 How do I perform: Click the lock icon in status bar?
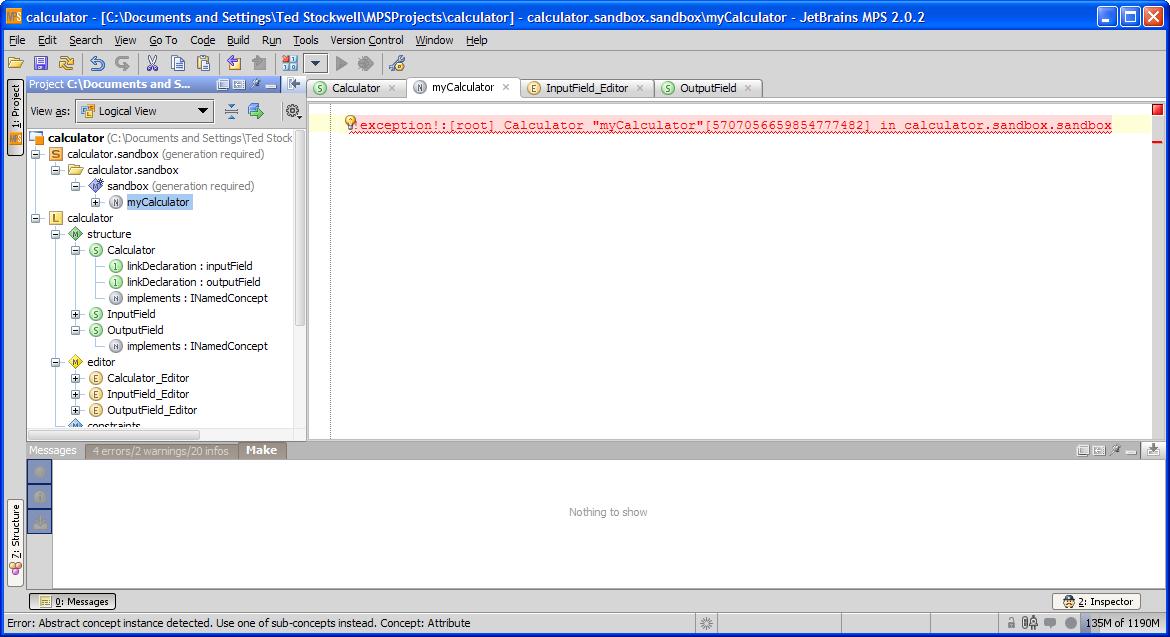pos(1011,623)
